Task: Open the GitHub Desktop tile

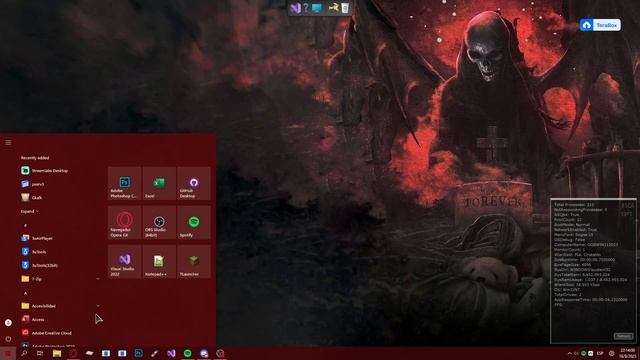Action: 194,183
